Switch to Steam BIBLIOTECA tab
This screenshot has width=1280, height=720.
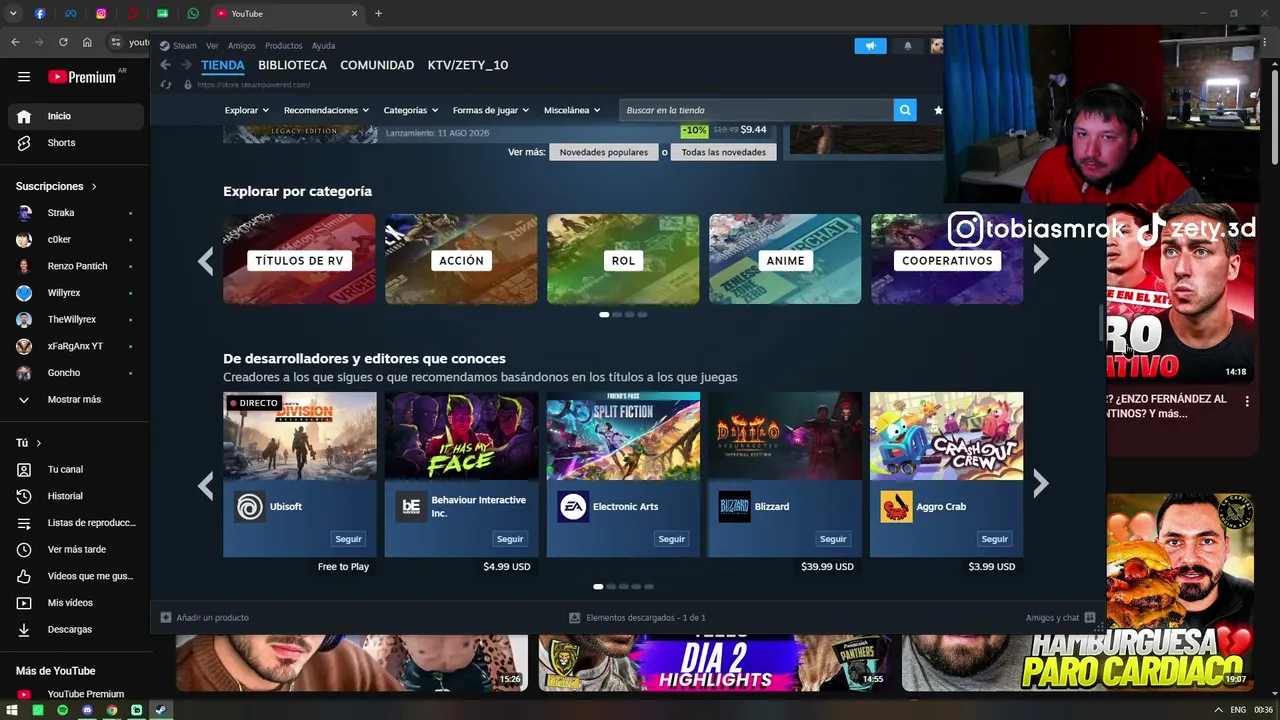point(292,65)
